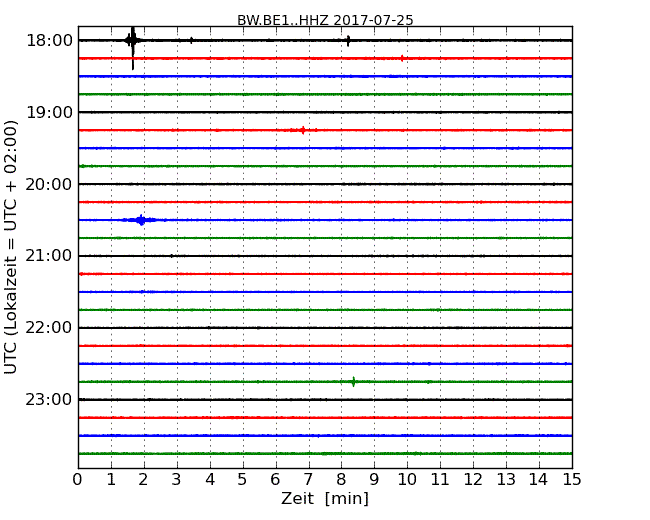Click the UTC Lokalzeit axis label

pyautogui.click(x=10, y=247)
